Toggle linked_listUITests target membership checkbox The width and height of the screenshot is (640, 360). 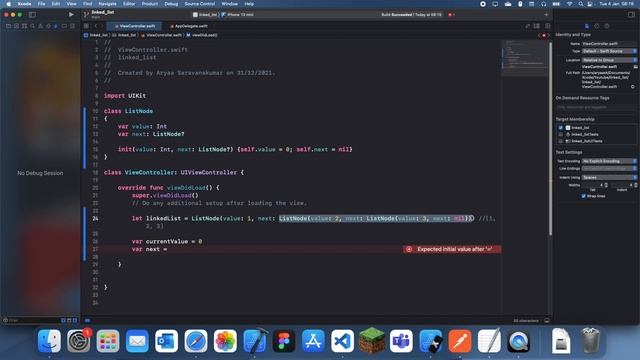tap(560, 141)
